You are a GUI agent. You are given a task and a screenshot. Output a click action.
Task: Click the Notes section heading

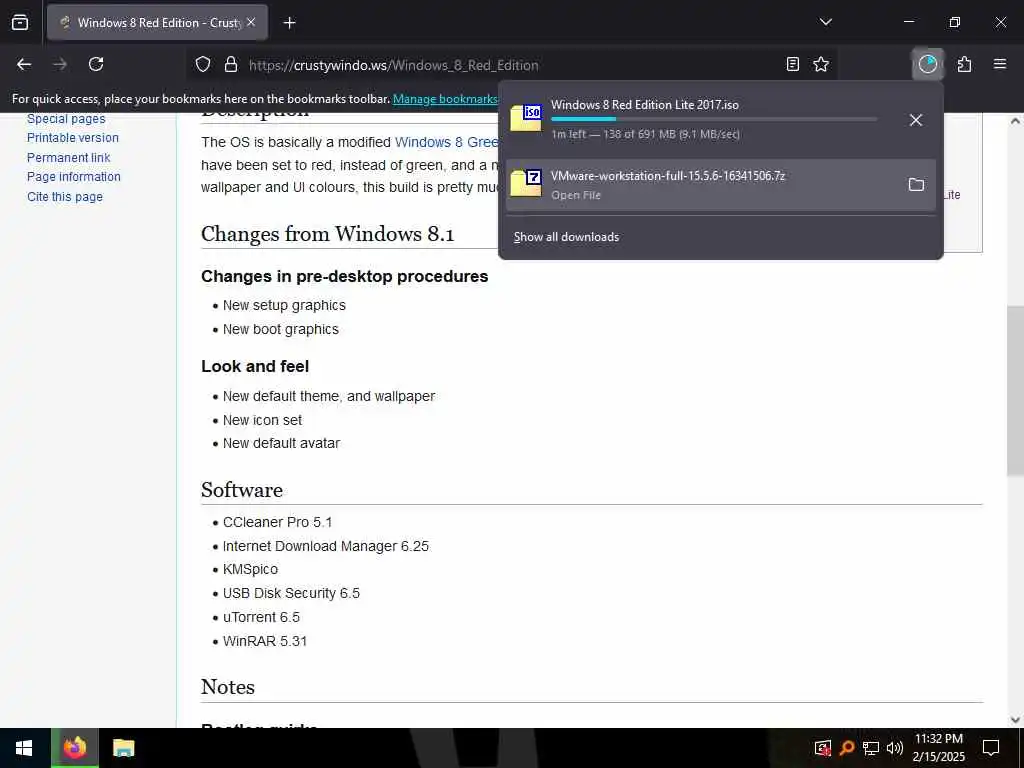coord(228,687)
